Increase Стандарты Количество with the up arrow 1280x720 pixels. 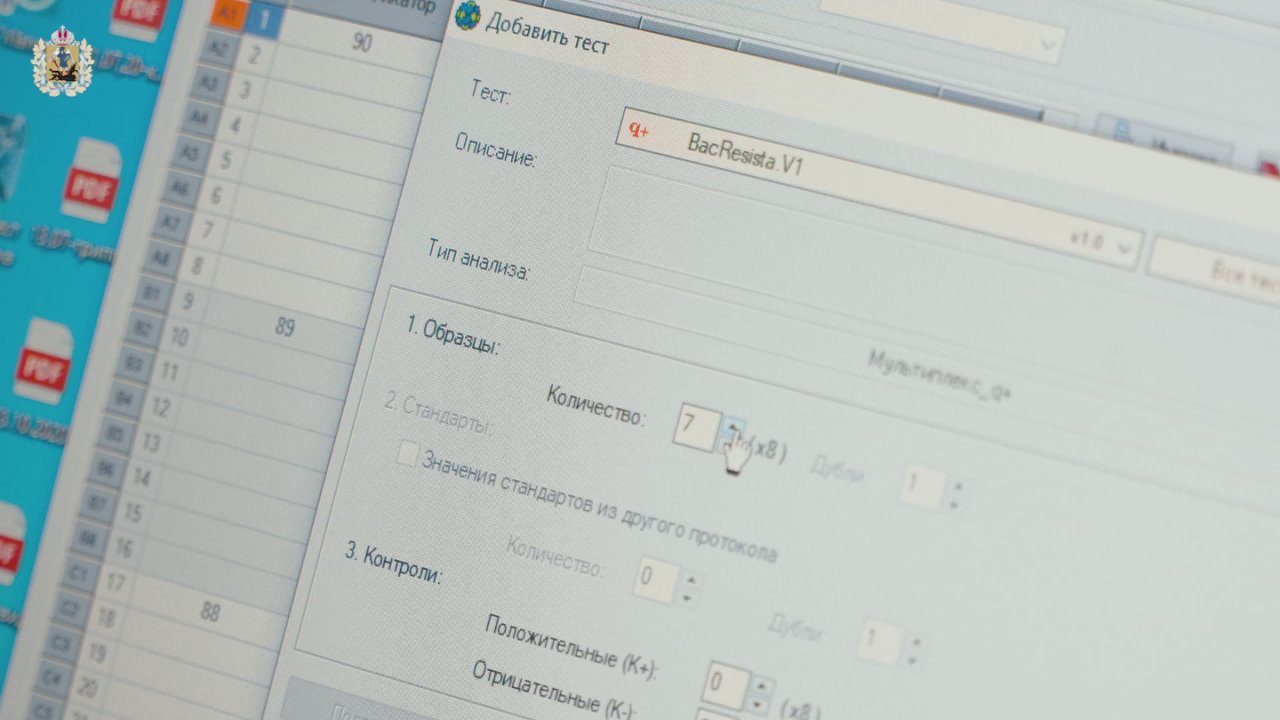tap(692, 578)
